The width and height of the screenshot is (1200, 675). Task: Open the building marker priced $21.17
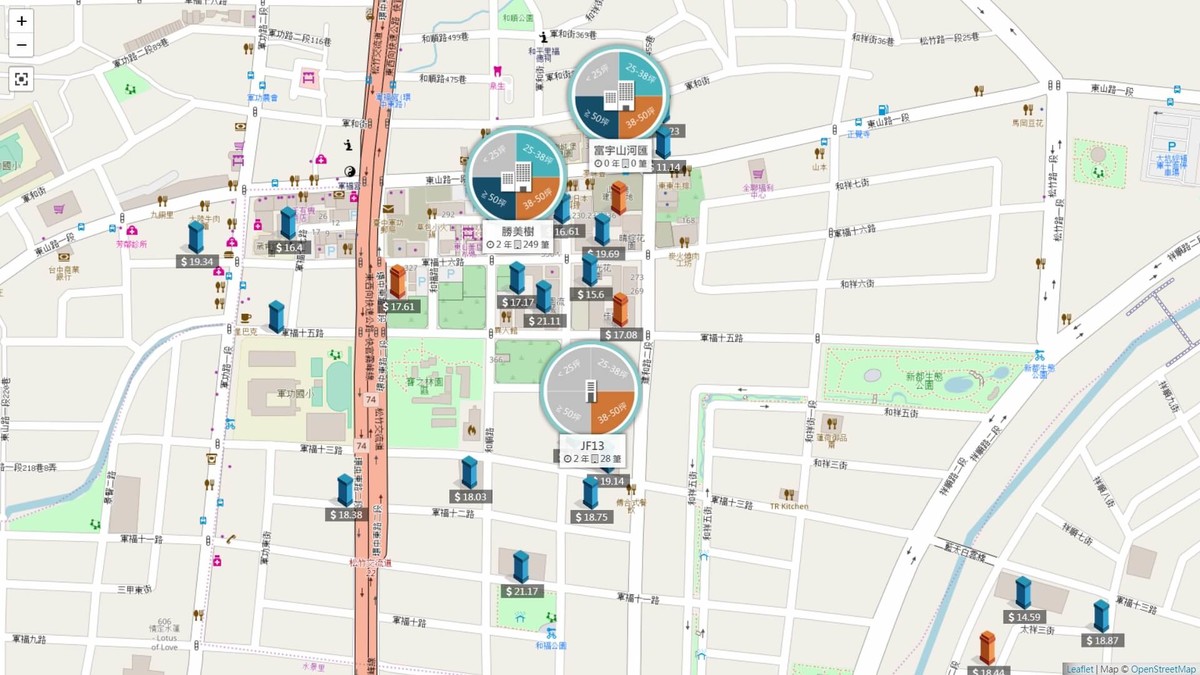coord(521,574)
